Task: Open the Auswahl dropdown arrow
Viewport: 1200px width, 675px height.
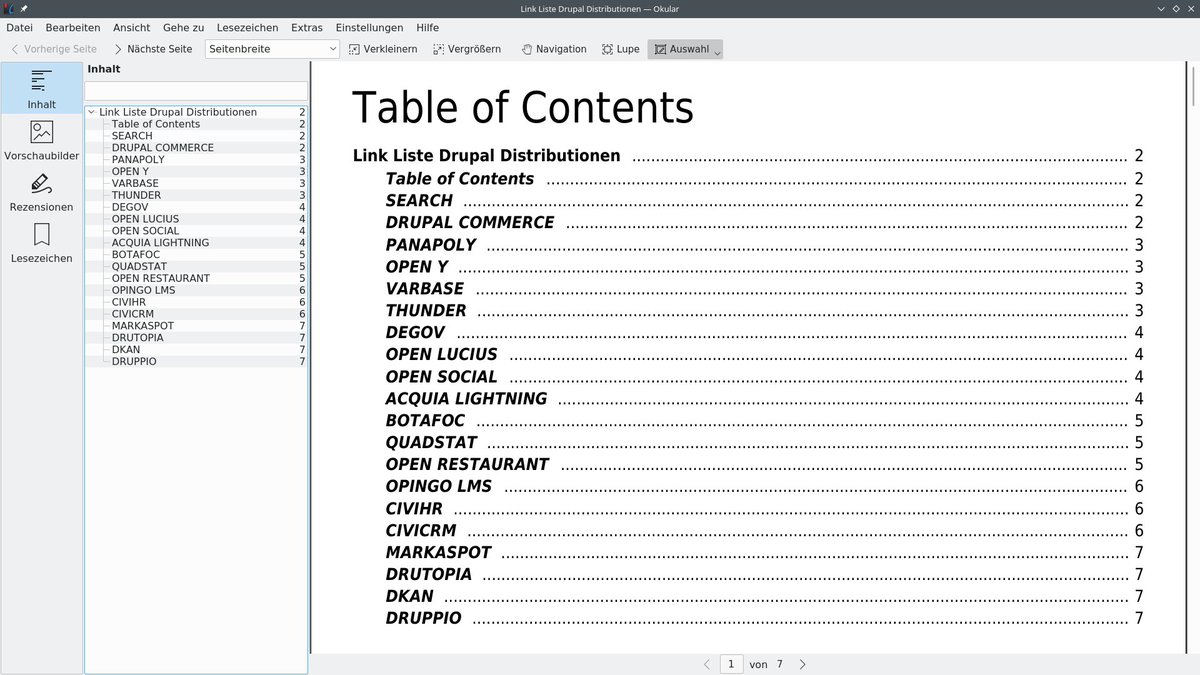Action: tap(716, 48)
